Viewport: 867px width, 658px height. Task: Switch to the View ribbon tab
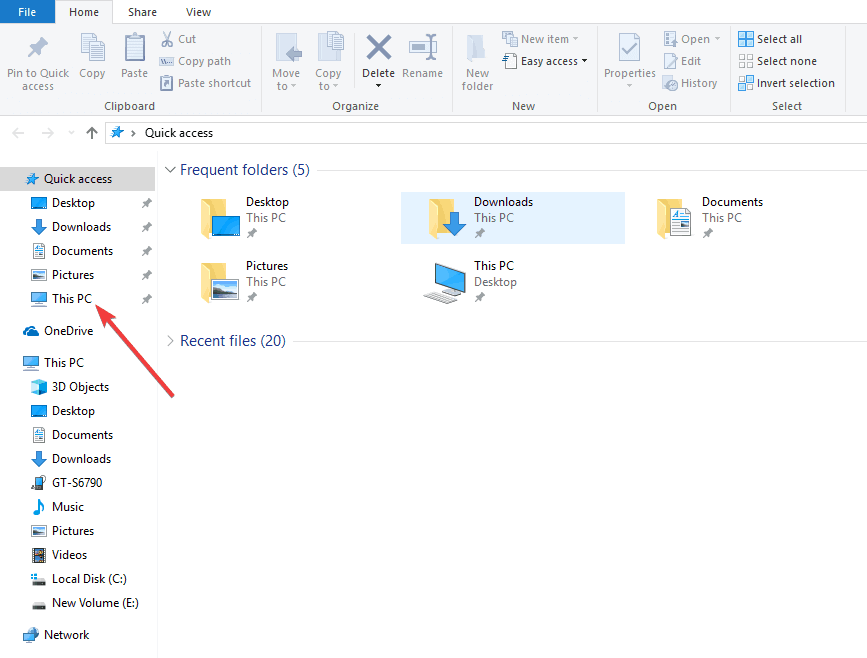pos(198,12)
